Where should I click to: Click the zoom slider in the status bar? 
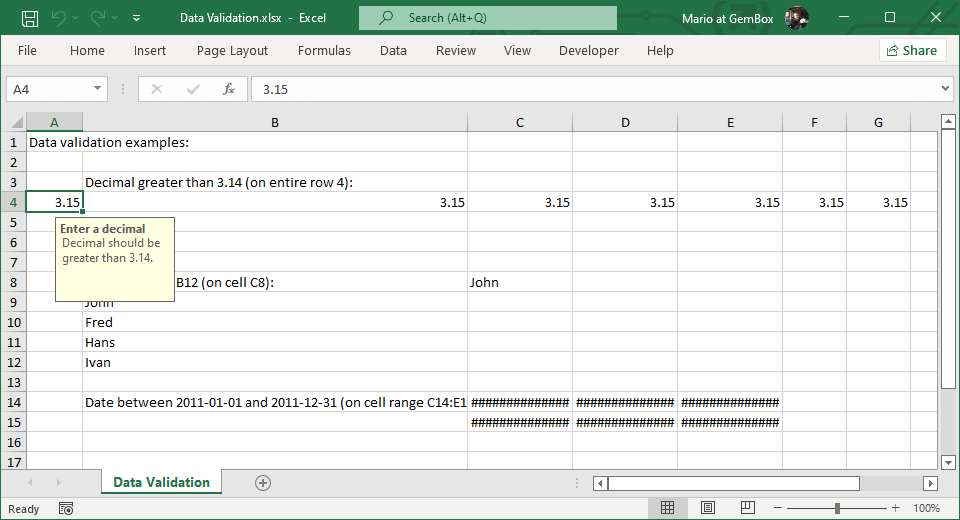[837, 508]
